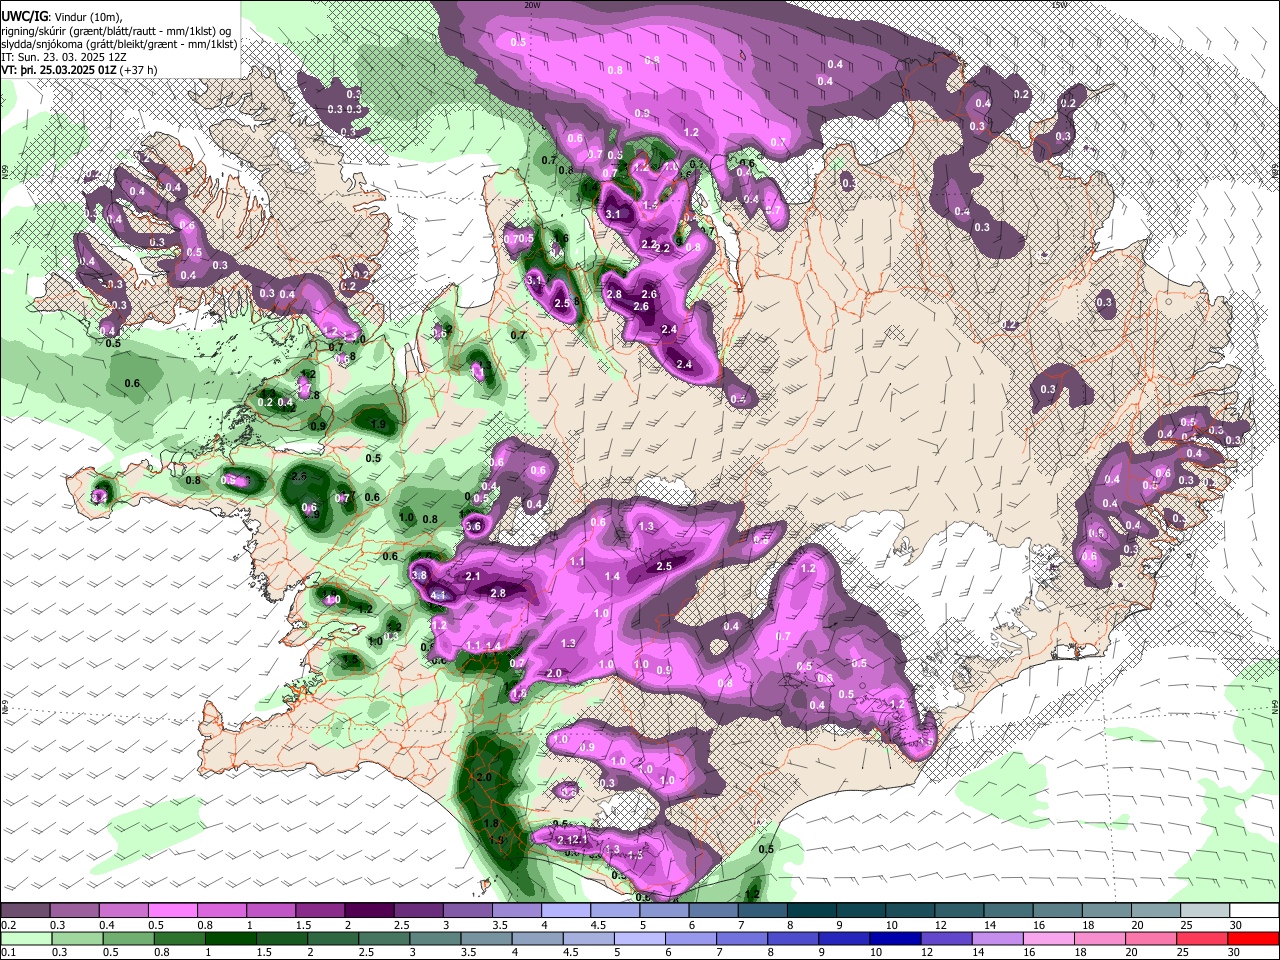Click the 'rigning/skúrir' description line in header
This screenshot has height=960, width=1280.
(116, 31)
